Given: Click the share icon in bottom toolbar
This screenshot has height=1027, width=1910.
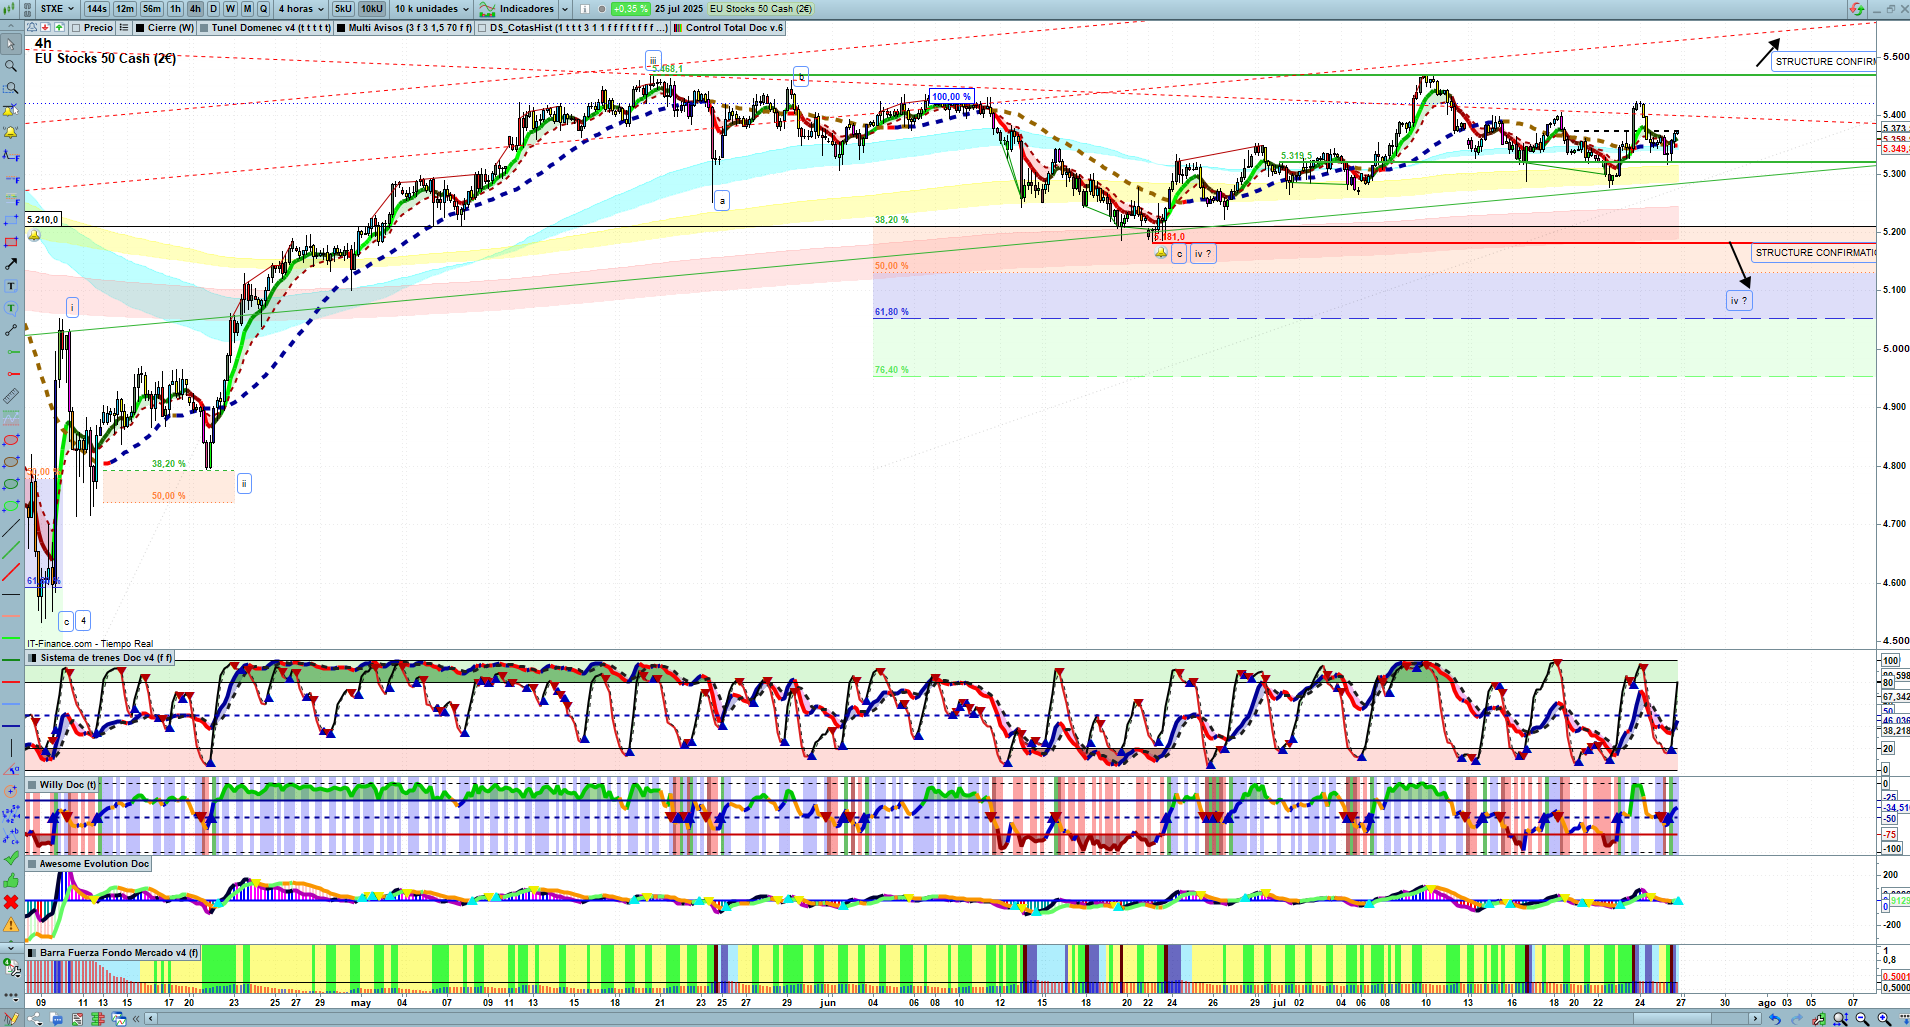Looking at the screenshot, I should tap(35, 1019).
